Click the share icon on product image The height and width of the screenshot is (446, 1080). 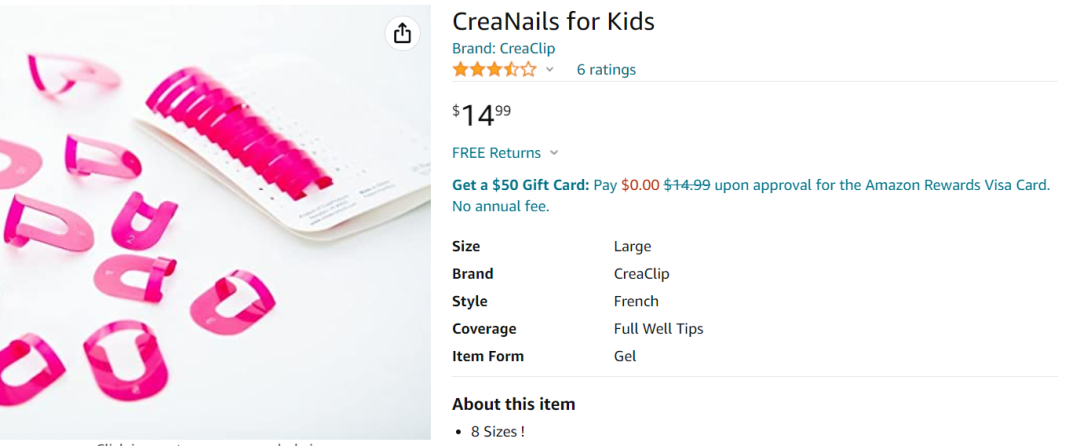pyautogui.click(x=402, y=33)
